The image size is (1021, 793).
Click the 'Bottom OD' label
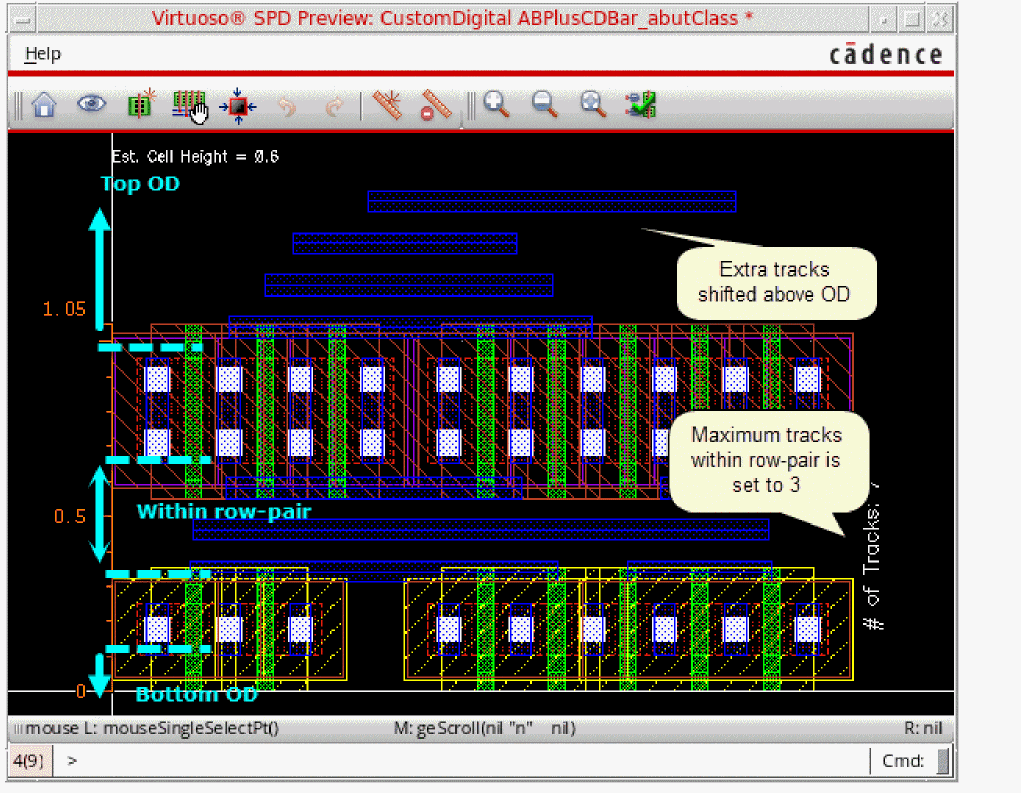(x=196, y=695)
